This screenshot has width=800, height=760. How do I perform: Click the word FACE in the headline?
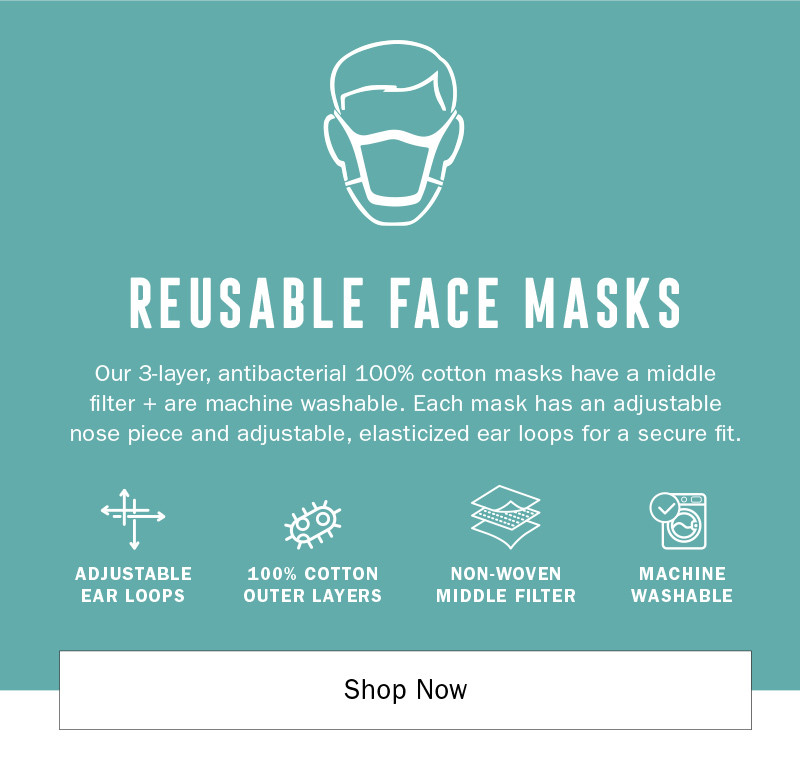(x=444, y=303)
